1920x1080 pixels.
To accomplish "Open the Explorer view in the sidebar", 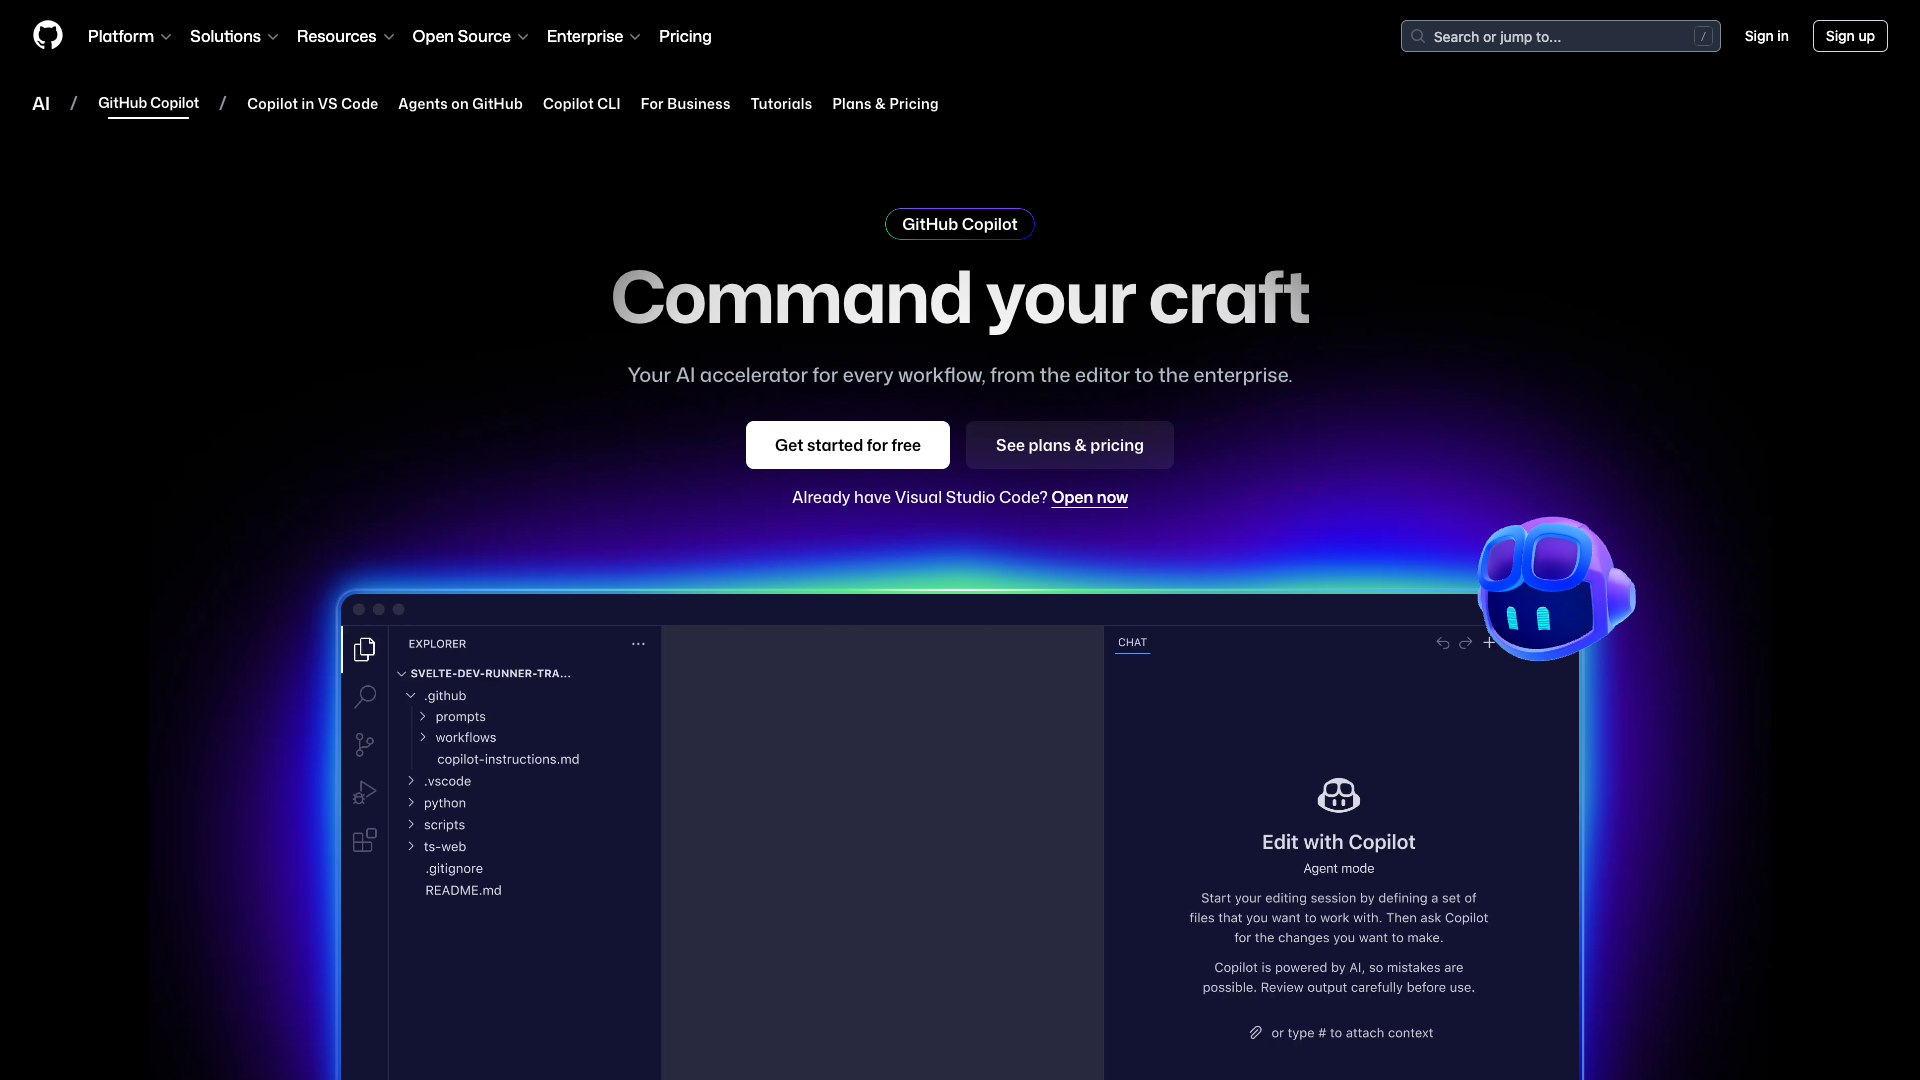I will pos(364,649).
